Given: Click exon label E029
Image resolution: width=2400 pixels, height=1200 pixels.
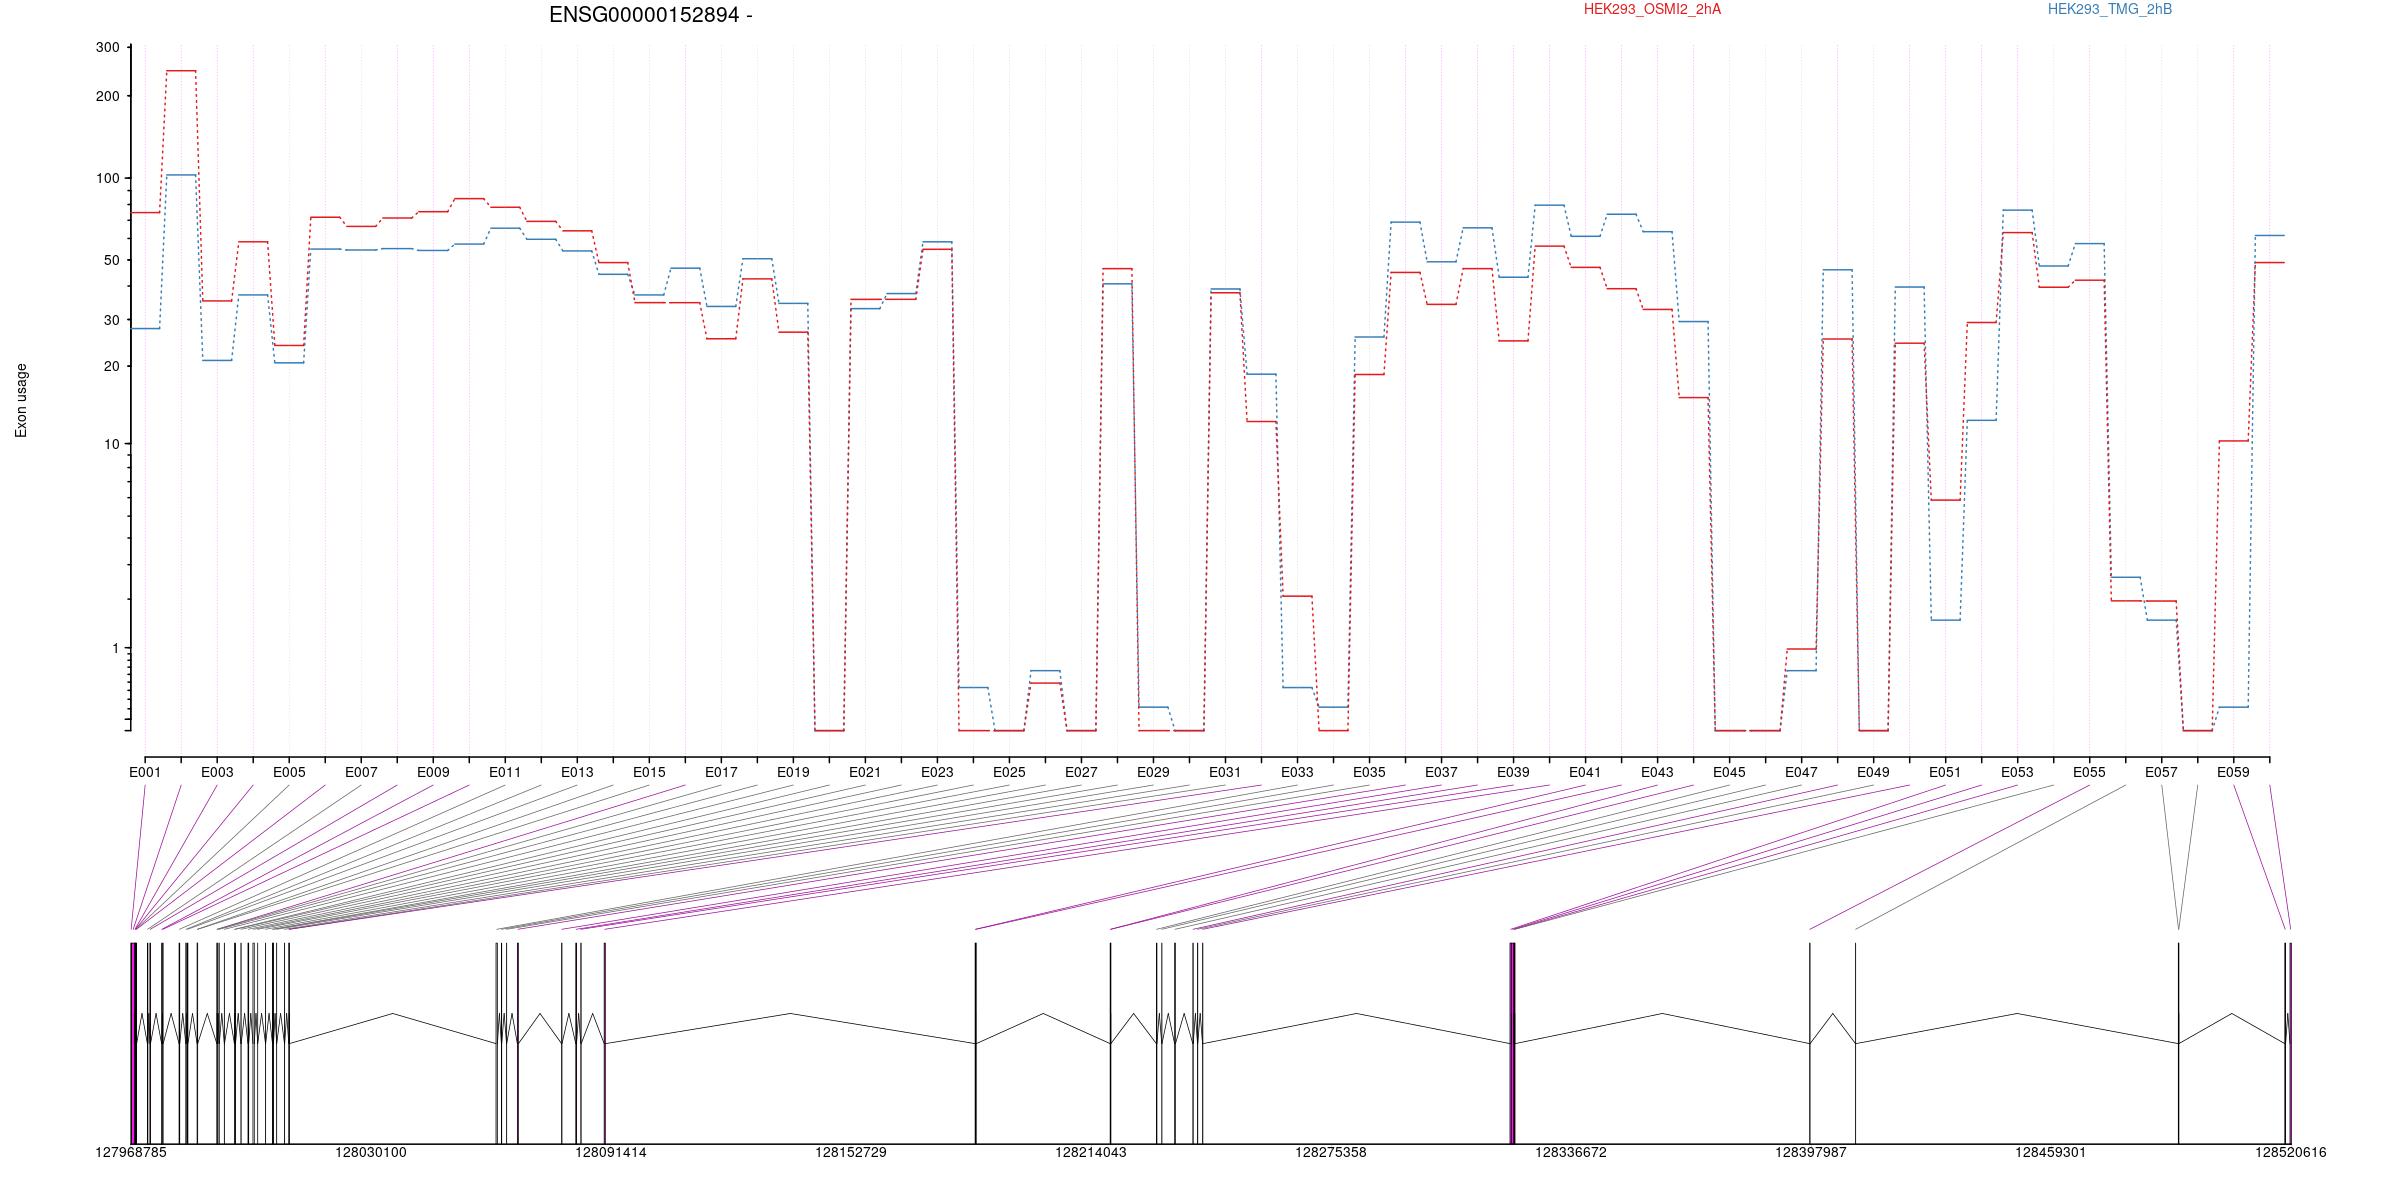Looking at the screenshot, I should [1153, 772].
